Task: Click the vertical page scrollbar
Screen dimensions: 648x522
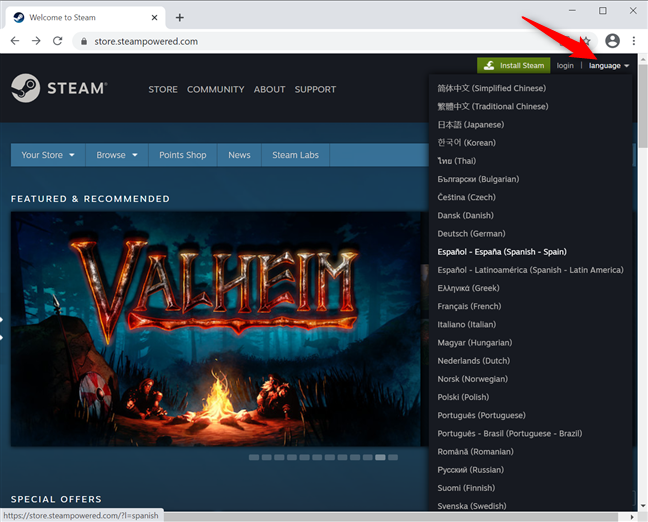Action: [x=643, y=106]
